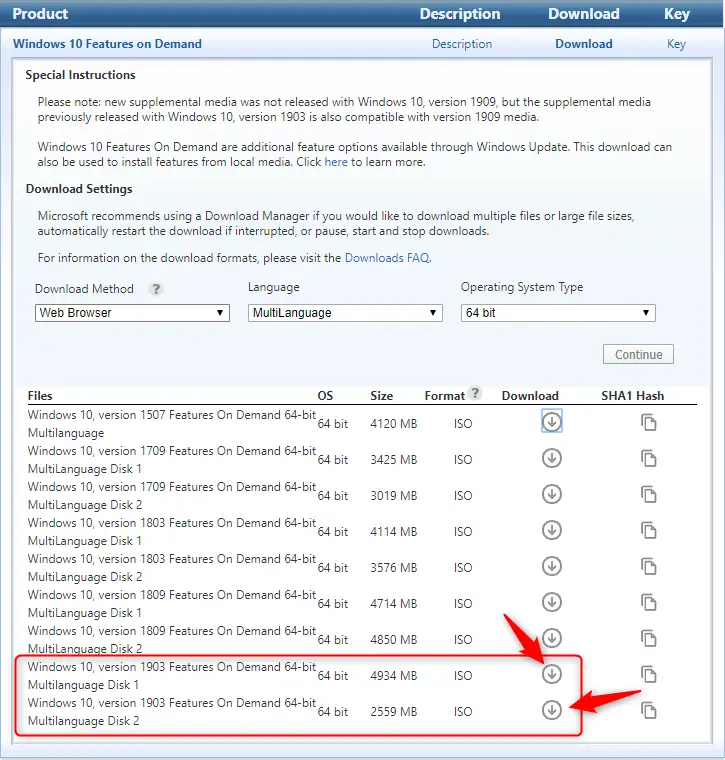Copy SHA1 hash for 1803 Disk 2
725x760 pixels.
(648, 567)
